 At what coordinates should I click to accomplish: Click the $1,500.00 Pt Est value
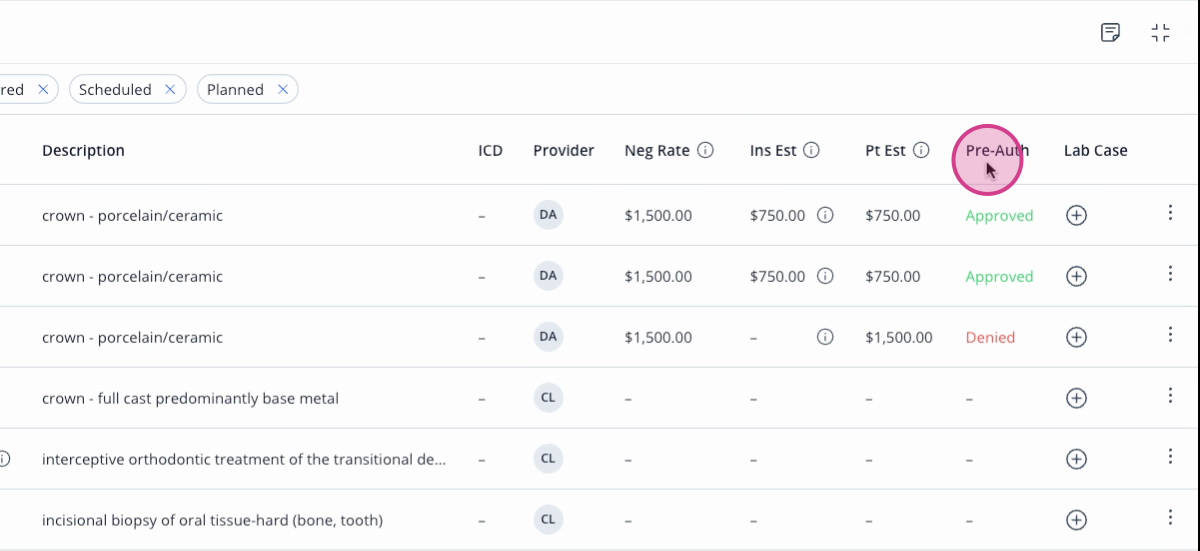[899, 338]
